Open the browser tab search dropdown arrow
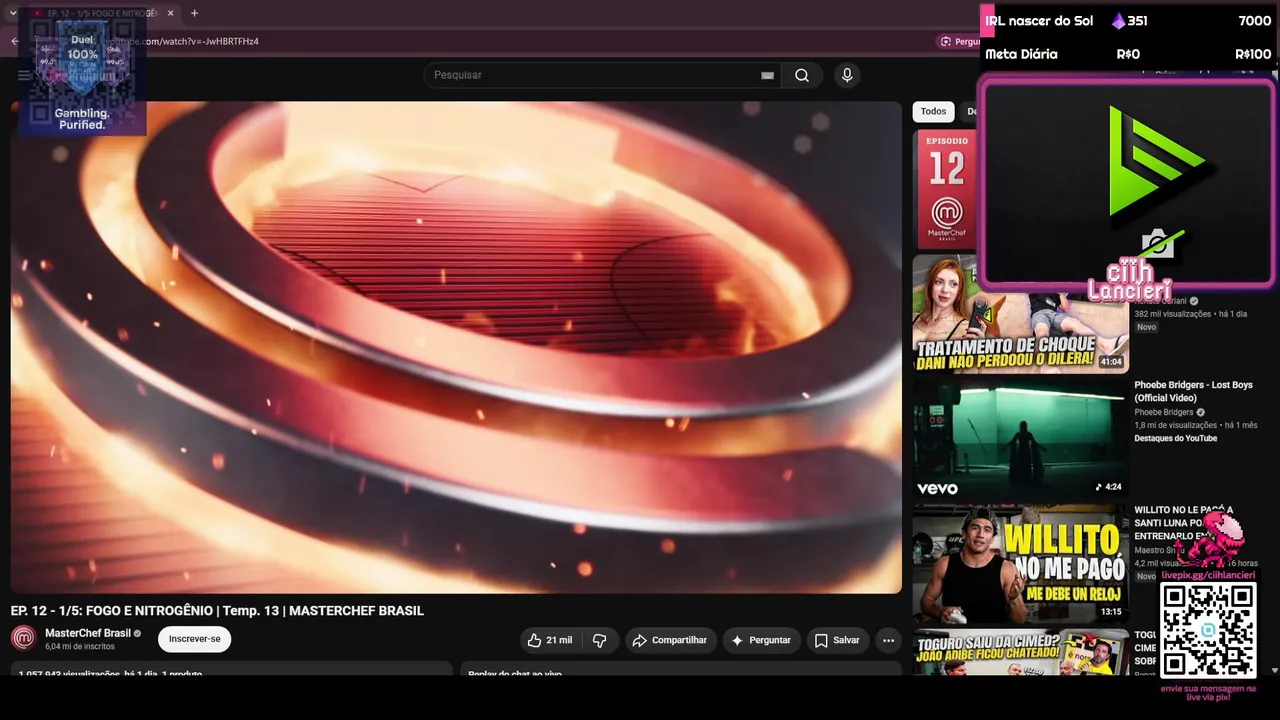The width and height of the screenshot is (1280, 720). [x=13, y=13]
